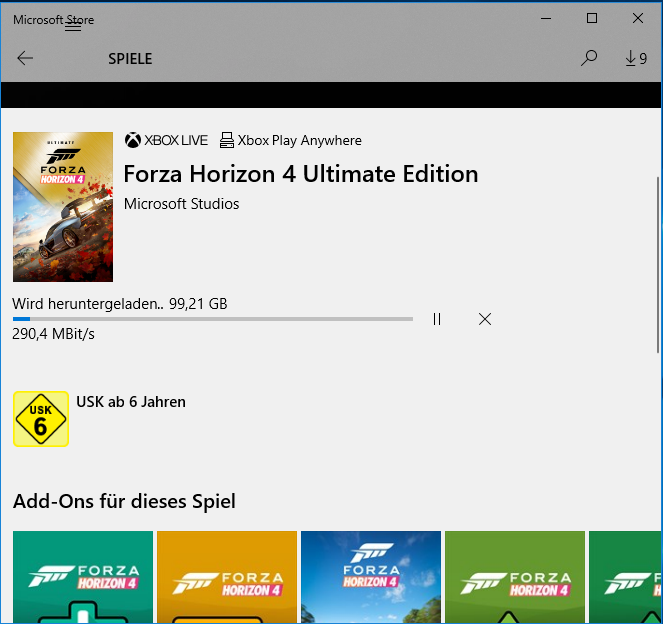
Task: Click the USK 6 rating badge
Action: coord(41,419)
